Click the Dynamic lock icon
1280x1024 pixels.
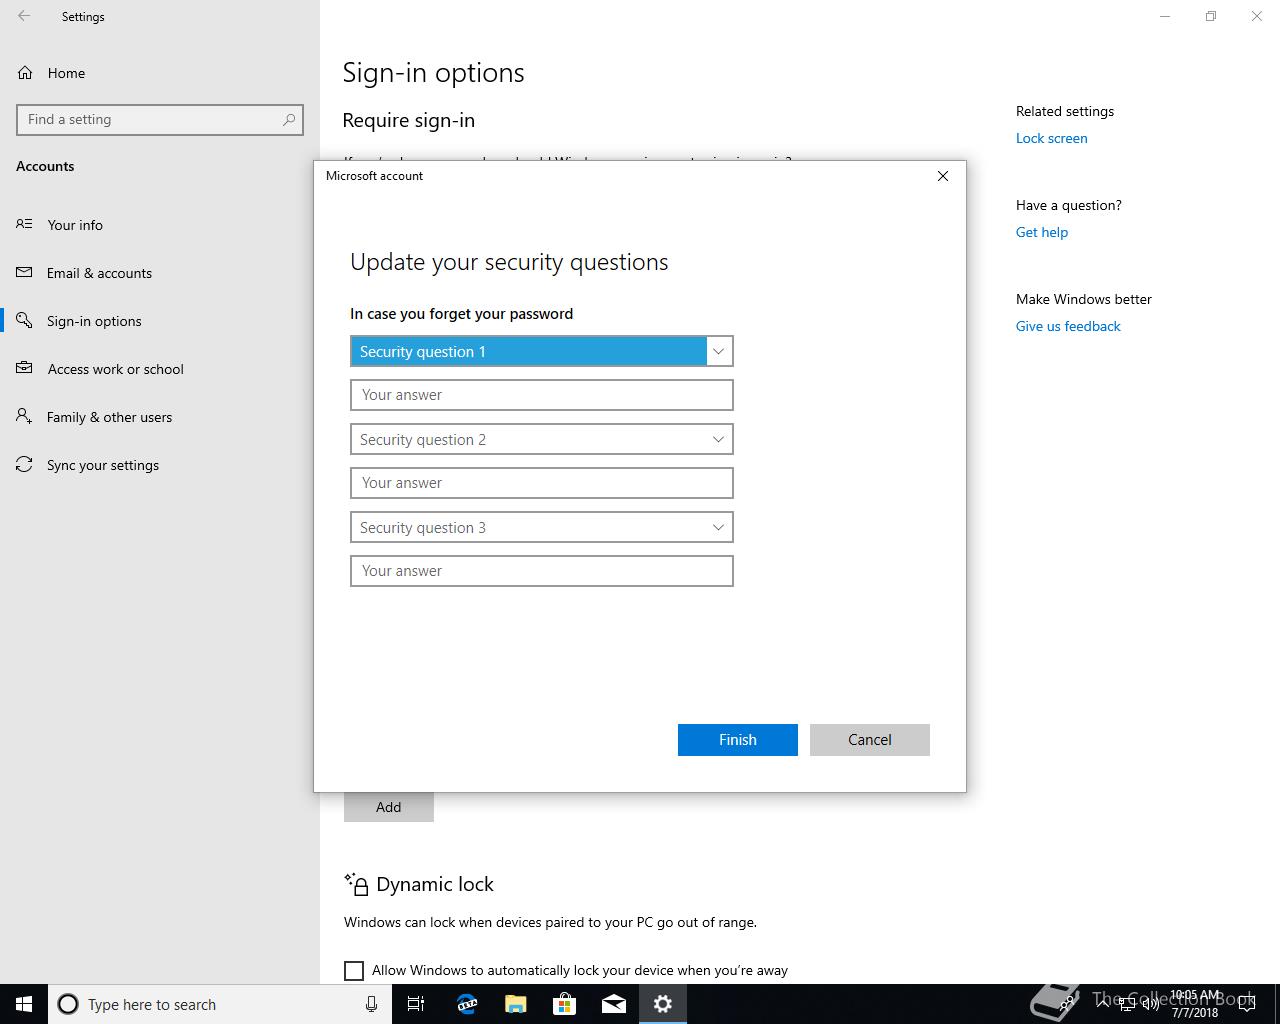pos(356,884)
